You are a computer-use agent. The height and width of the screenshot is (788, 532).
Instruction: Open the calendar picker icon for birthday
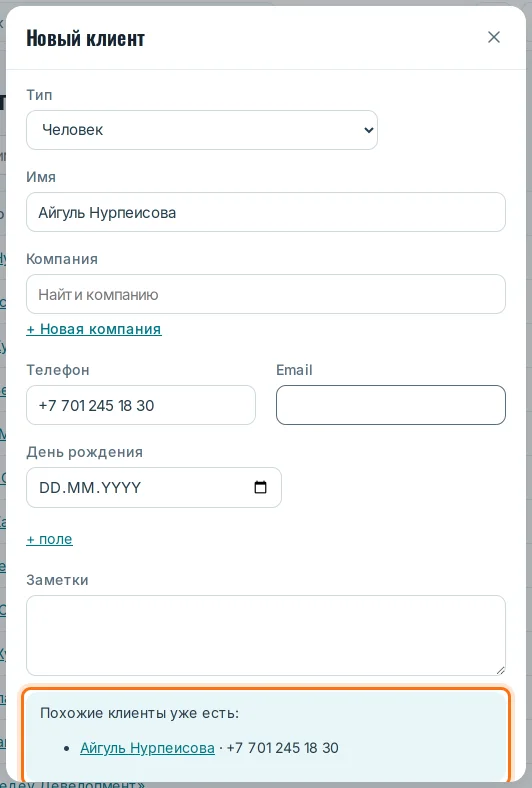pos(260,487)
